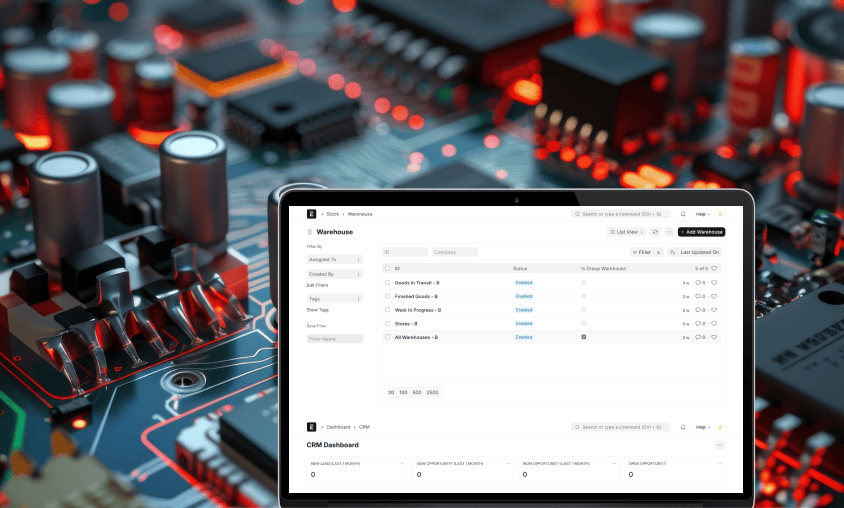Go to Dashboard breadcrumb
Image resolution: width=844 pixels, height=508 pixels.
(338, 427)
